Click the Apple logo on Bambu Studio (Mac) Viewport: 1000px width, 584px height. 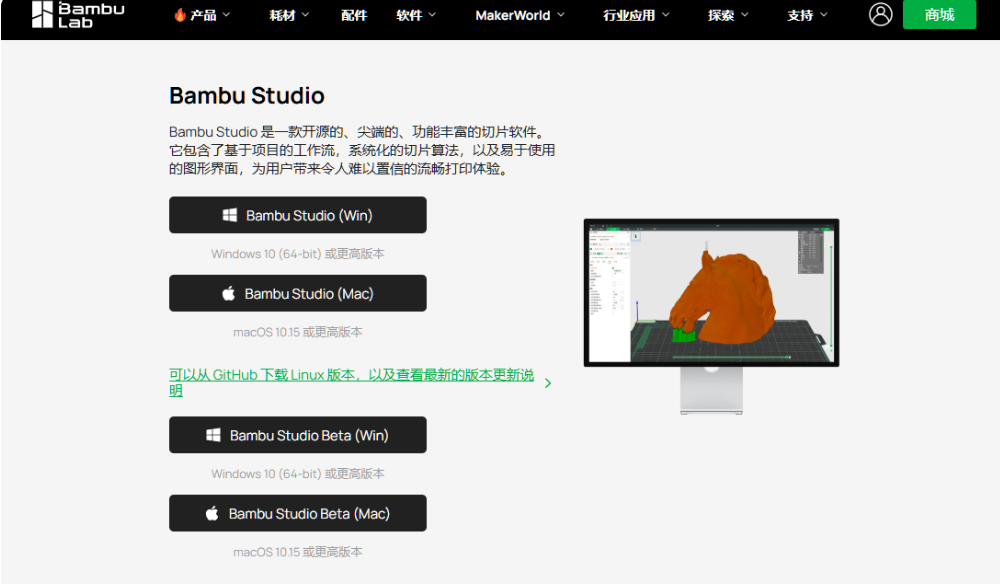228,293
